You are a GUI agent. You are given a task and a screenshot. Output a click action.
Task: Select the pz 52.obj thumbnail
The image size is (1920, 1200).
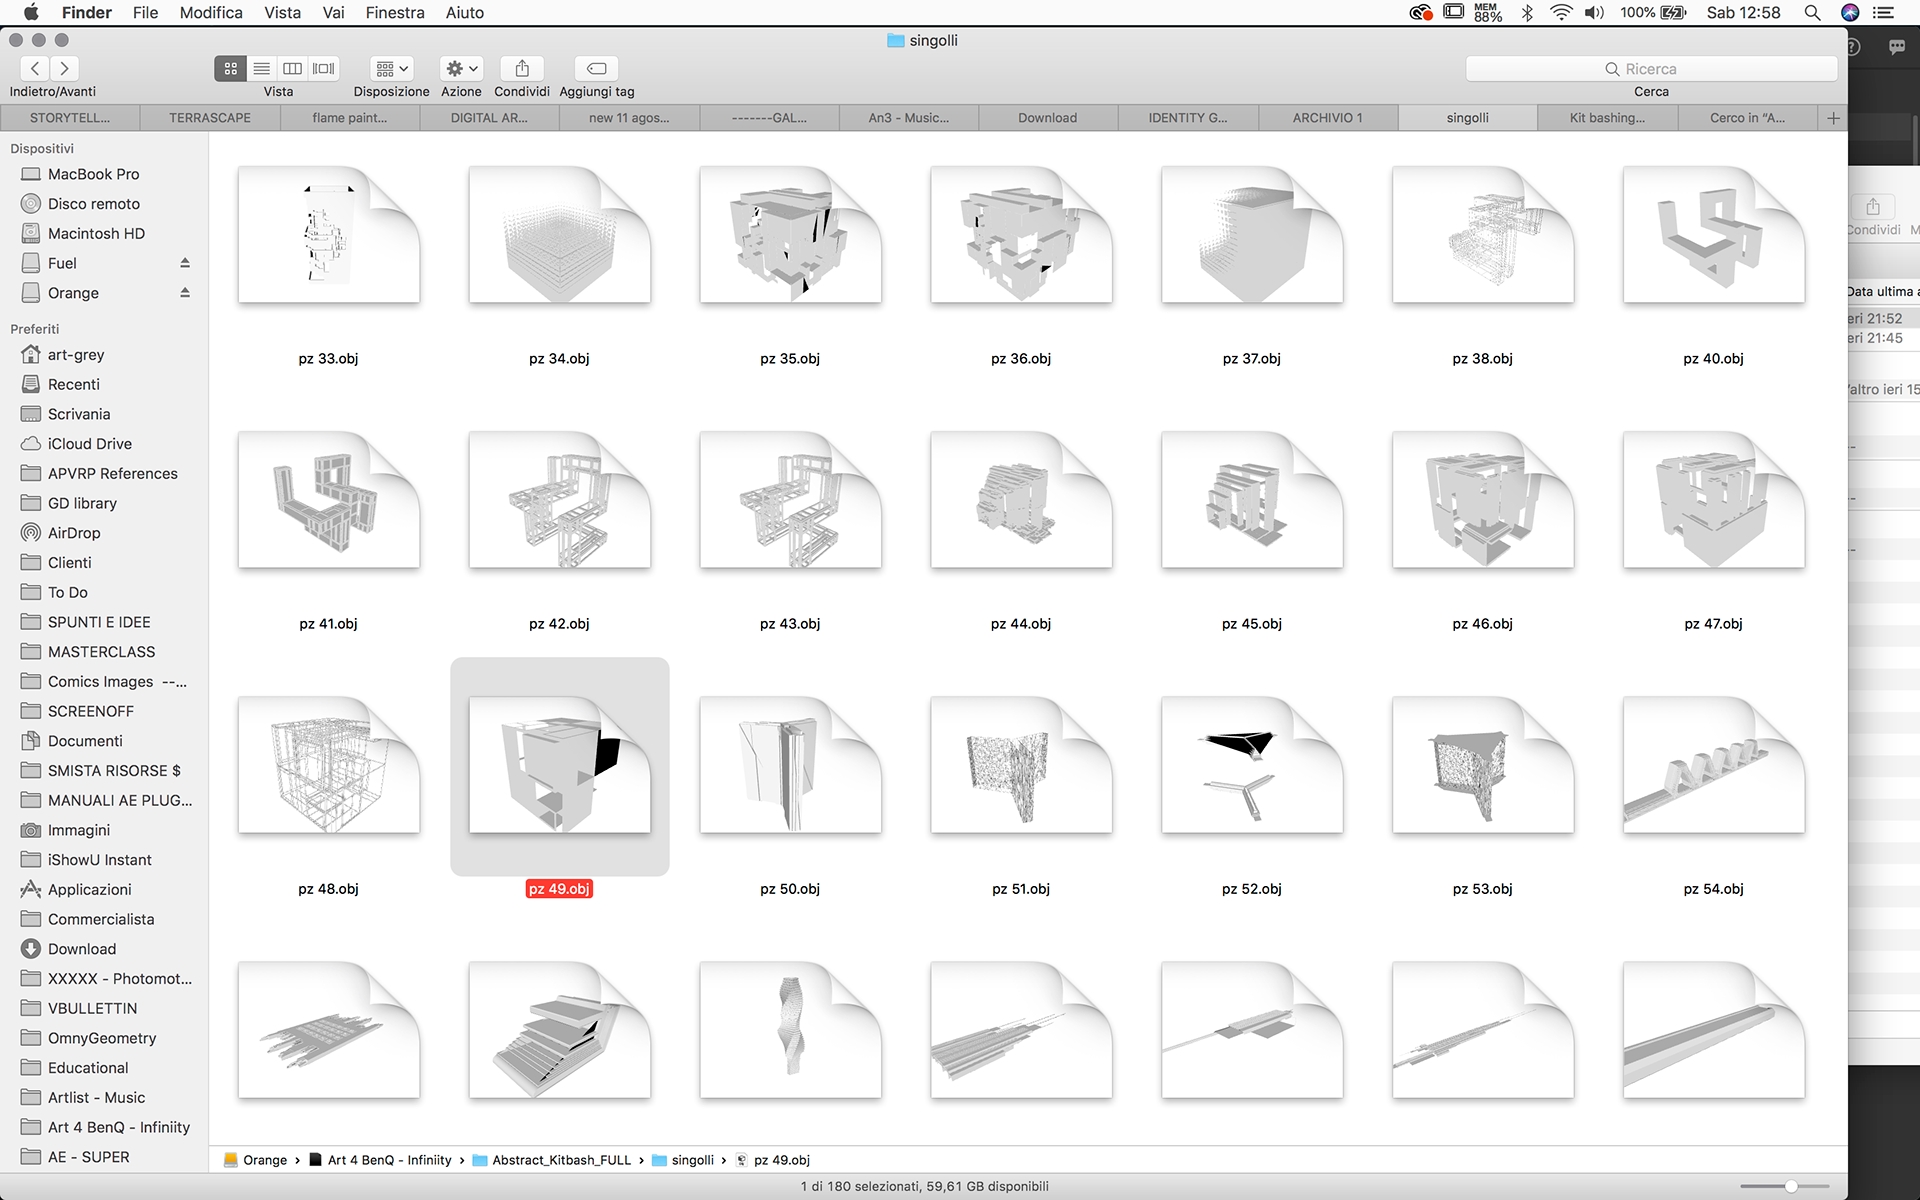tap(1251, 766)
